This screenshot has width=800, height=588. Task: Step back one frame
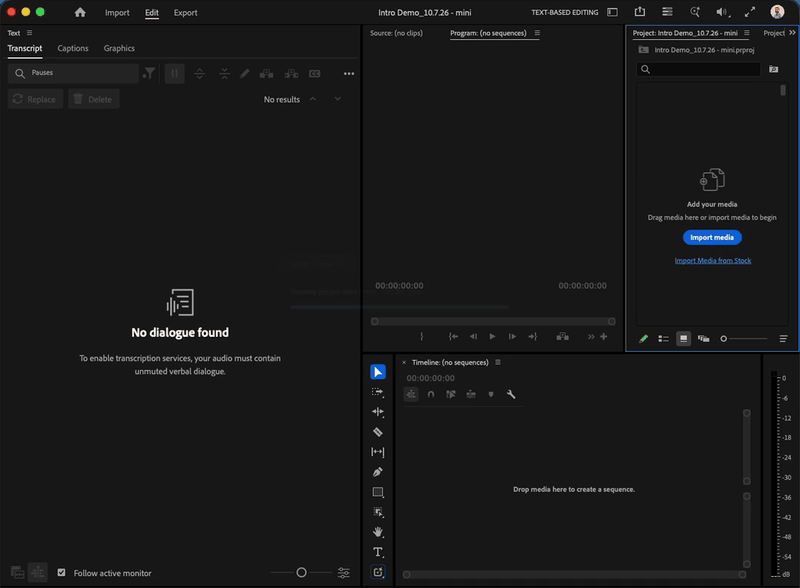[473, 336]
